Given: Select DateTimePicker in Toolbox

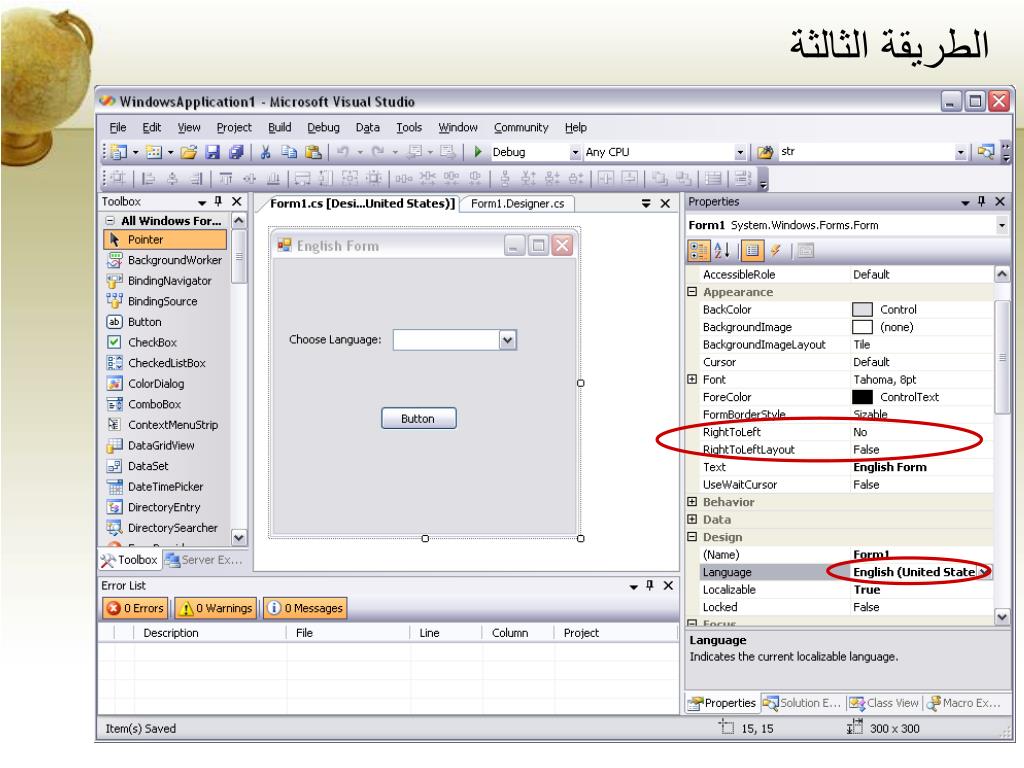Looking at the screenshot, I should 165,487.
